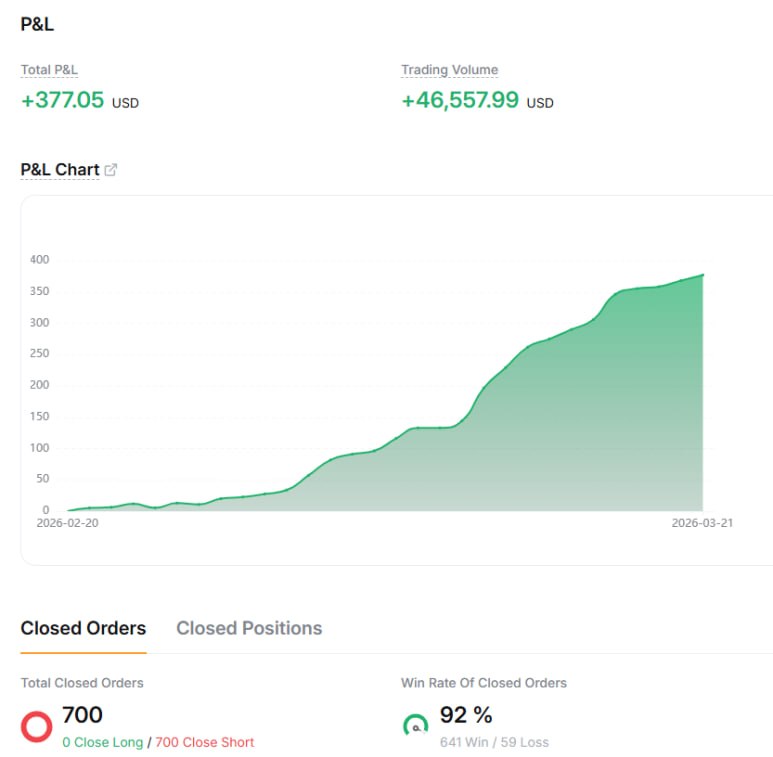Switch to the Closed Positions tab
This screenshot has height=757, width=773.
click(x=249, y=628)
